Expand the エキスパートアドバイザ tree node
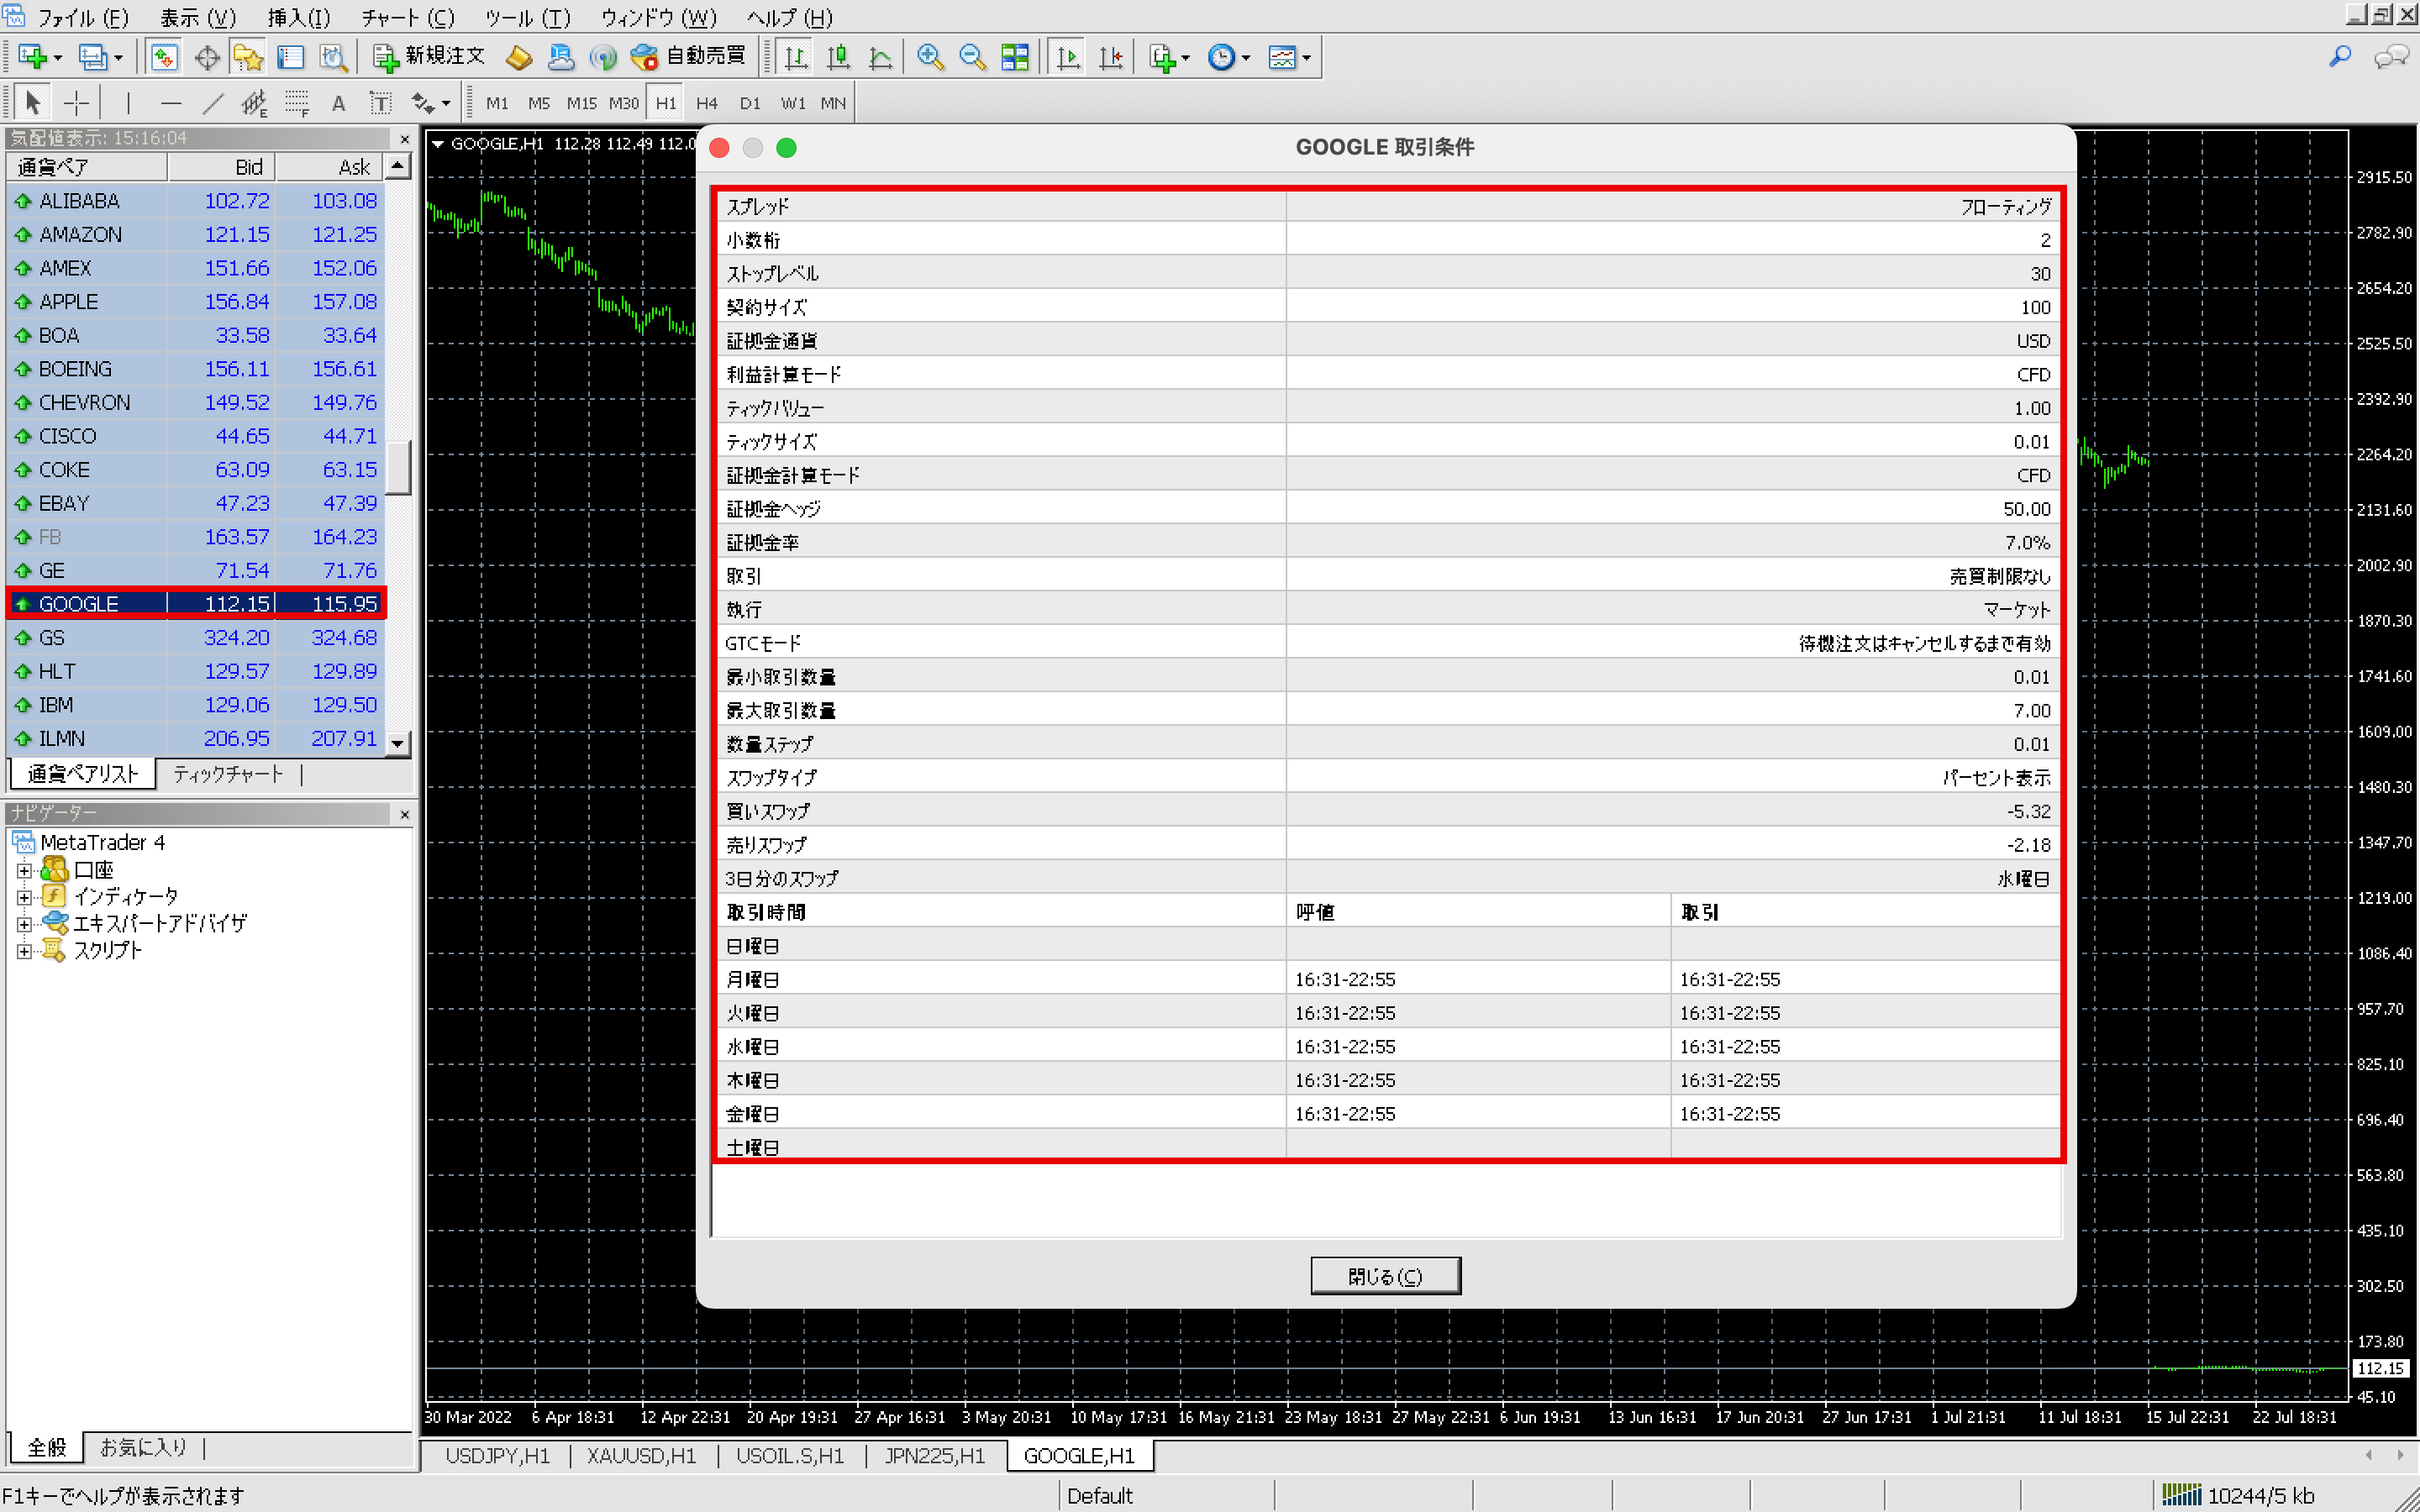 24,924
